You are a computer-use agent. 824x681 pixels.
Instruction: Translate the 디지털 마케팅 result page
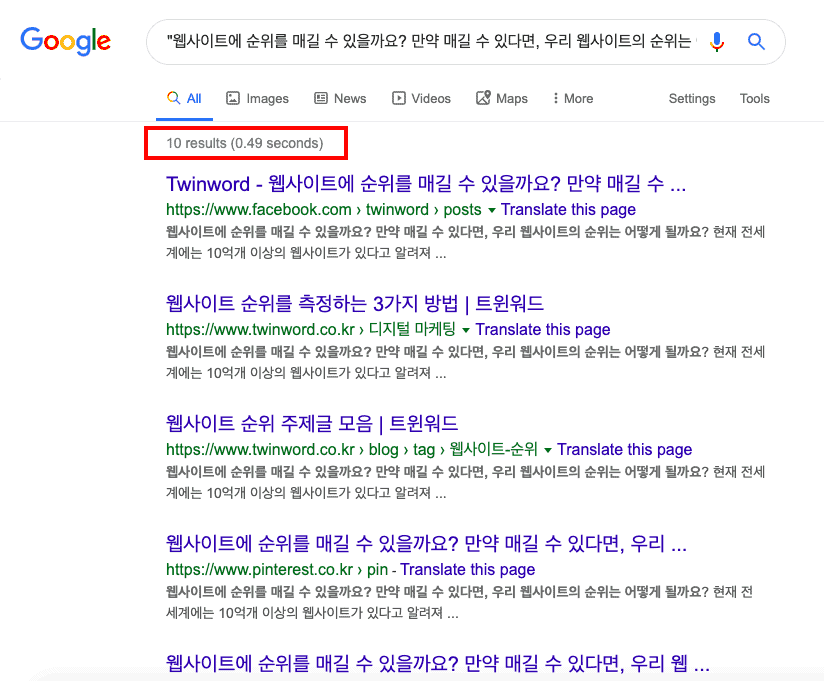(x=543, y=329)
